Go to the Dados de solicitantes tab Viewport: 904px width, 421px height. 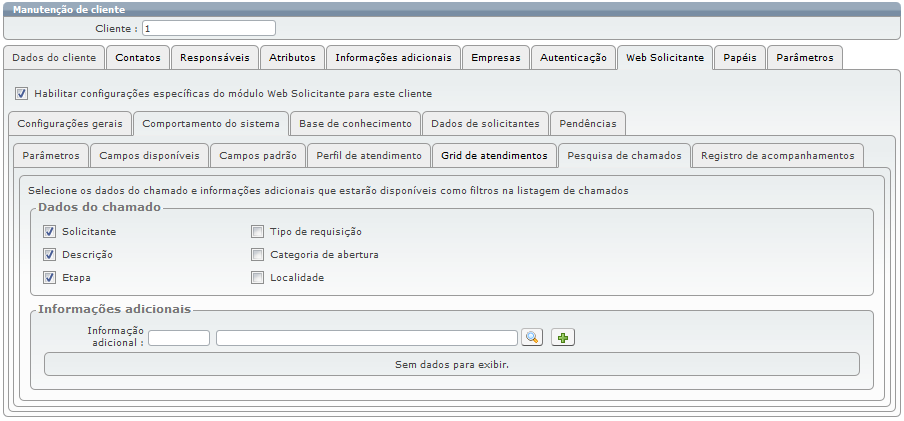point(485,123)
